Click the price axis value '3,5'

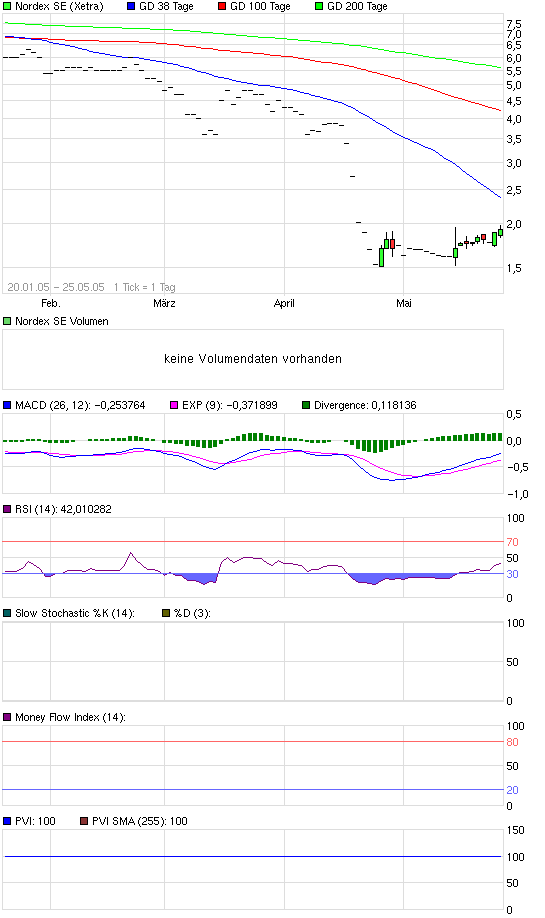pyautogui.click(x=514, y=139)
